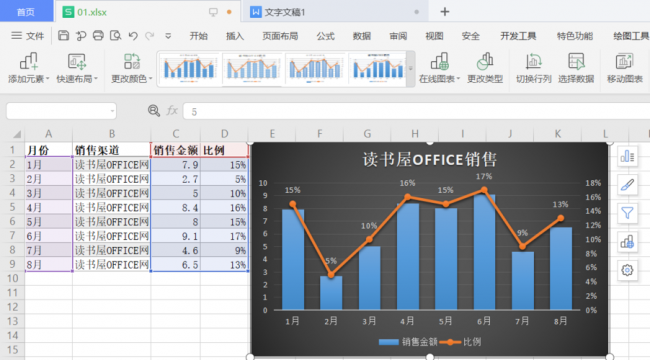This screenshot has width=650, height=360.
Task: Open the quick access toolbar dropdown arrow
Action: (x=168, y=36)
